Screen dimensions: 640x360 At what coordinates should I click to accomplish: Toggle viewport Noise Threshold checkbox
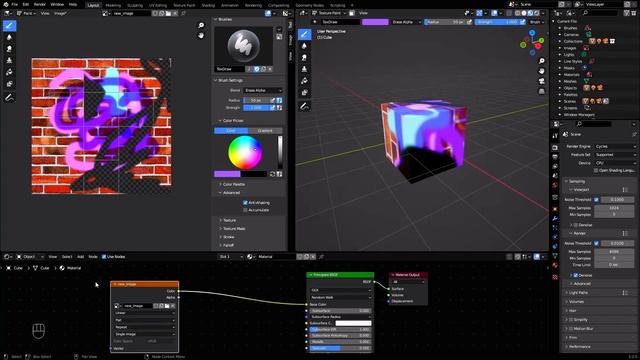tap(596, 200)
